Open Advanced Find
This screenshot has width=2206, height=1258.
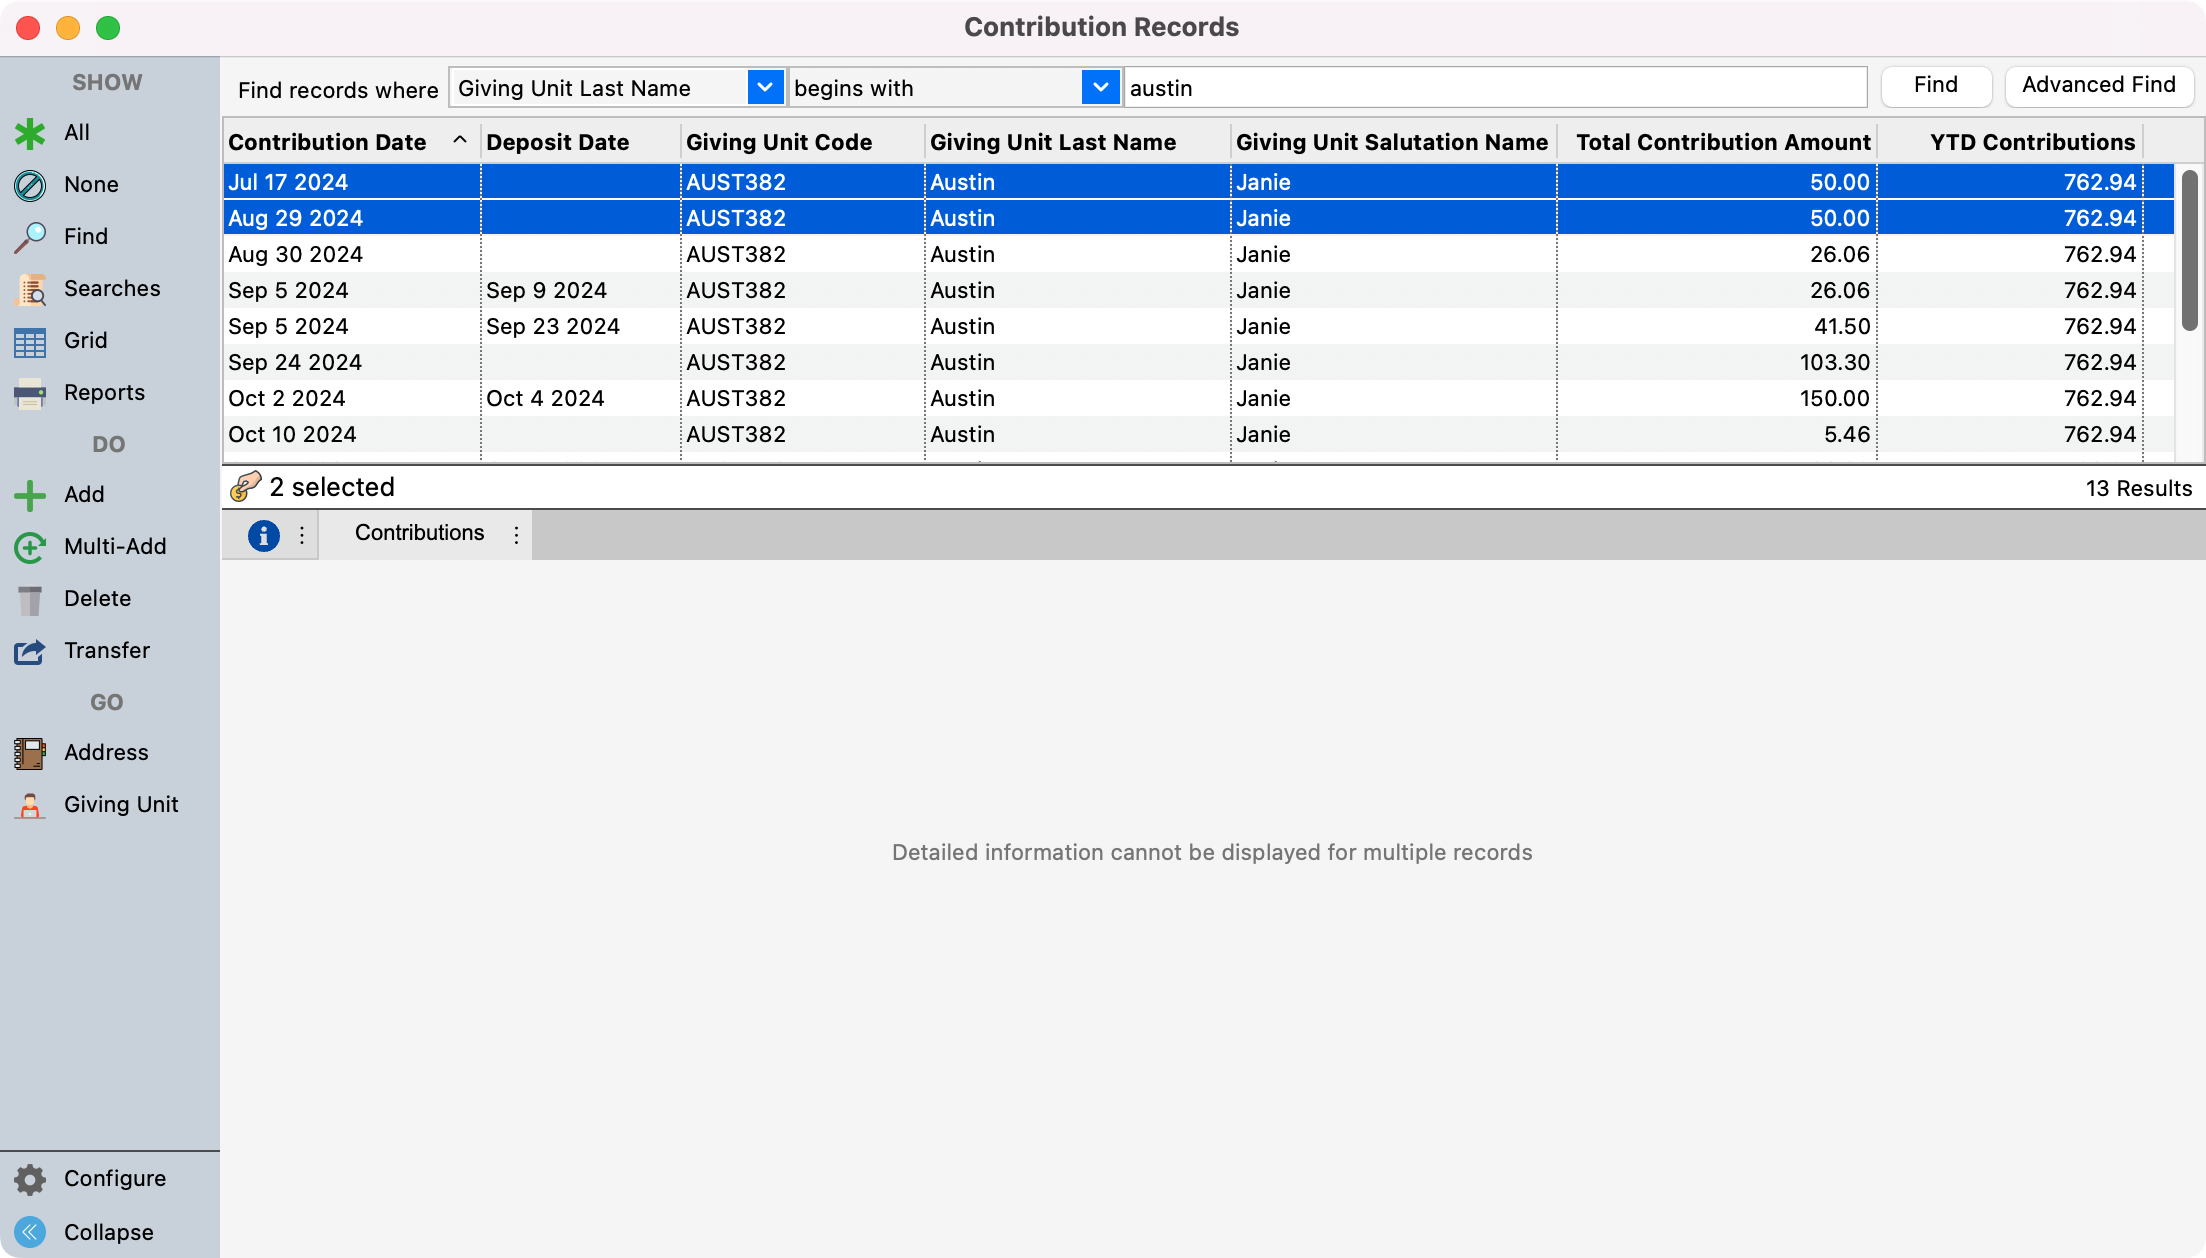click(2098, 86)
